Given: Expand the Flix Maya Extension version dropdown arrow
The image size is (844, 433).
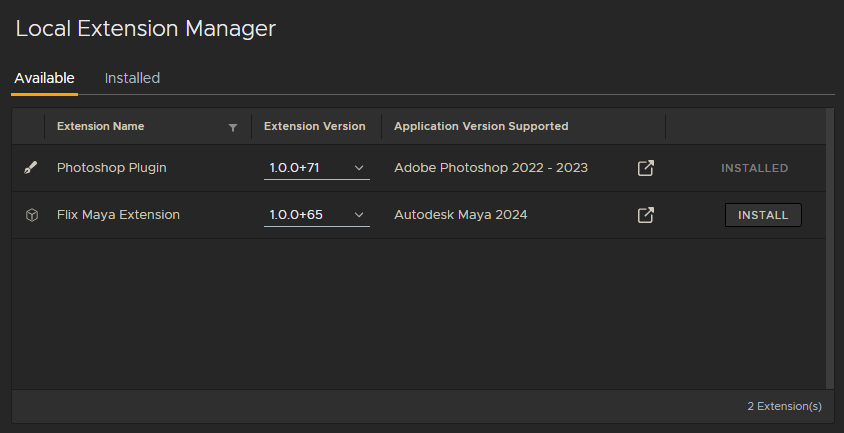Looking at the screenshot, I should 358,215.
